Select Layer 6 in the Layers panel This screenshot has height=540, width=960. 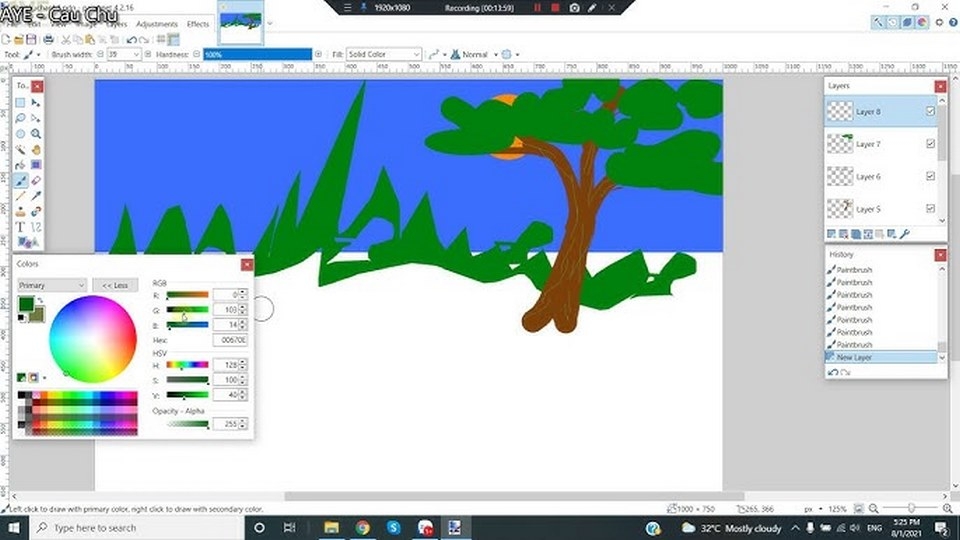[x=880, y=176]
